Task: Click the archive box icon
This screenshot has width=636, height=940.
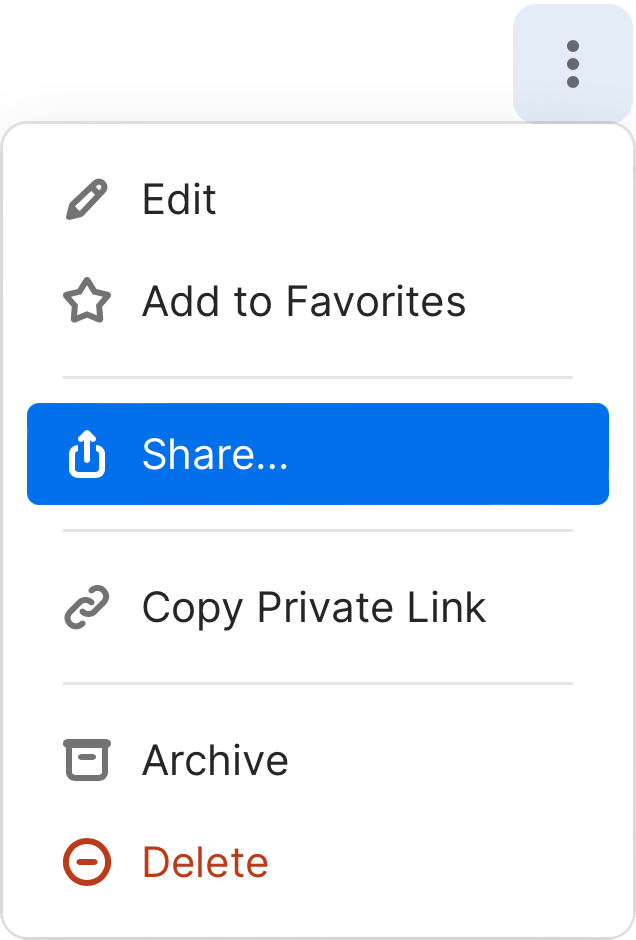Action: click(x=87, y=760)
